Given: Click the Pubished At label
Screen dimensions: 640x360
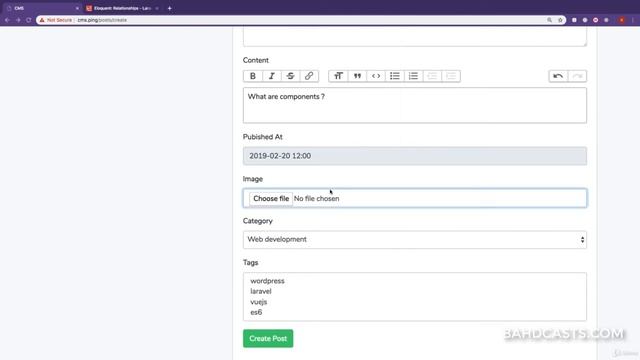Looking at the screenshot, I should (x=262, y=137).
